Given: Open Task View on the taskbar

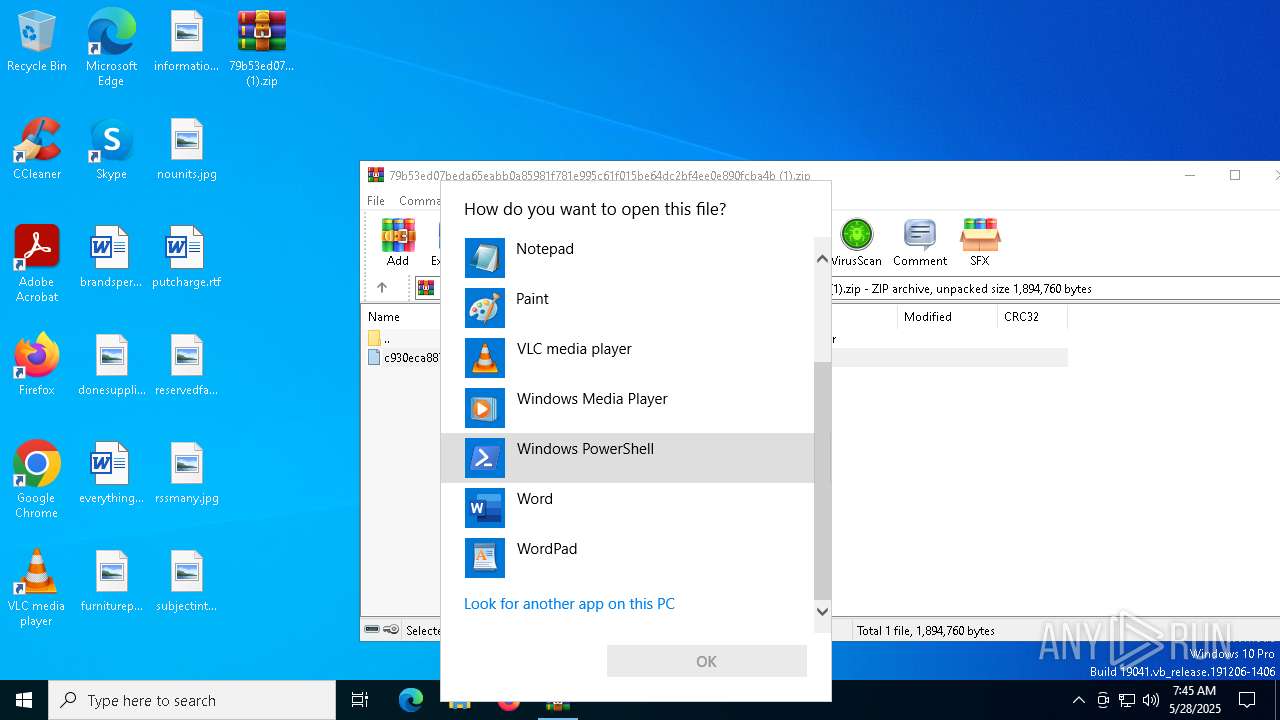Looking at the screenshot, I should 360,700.
